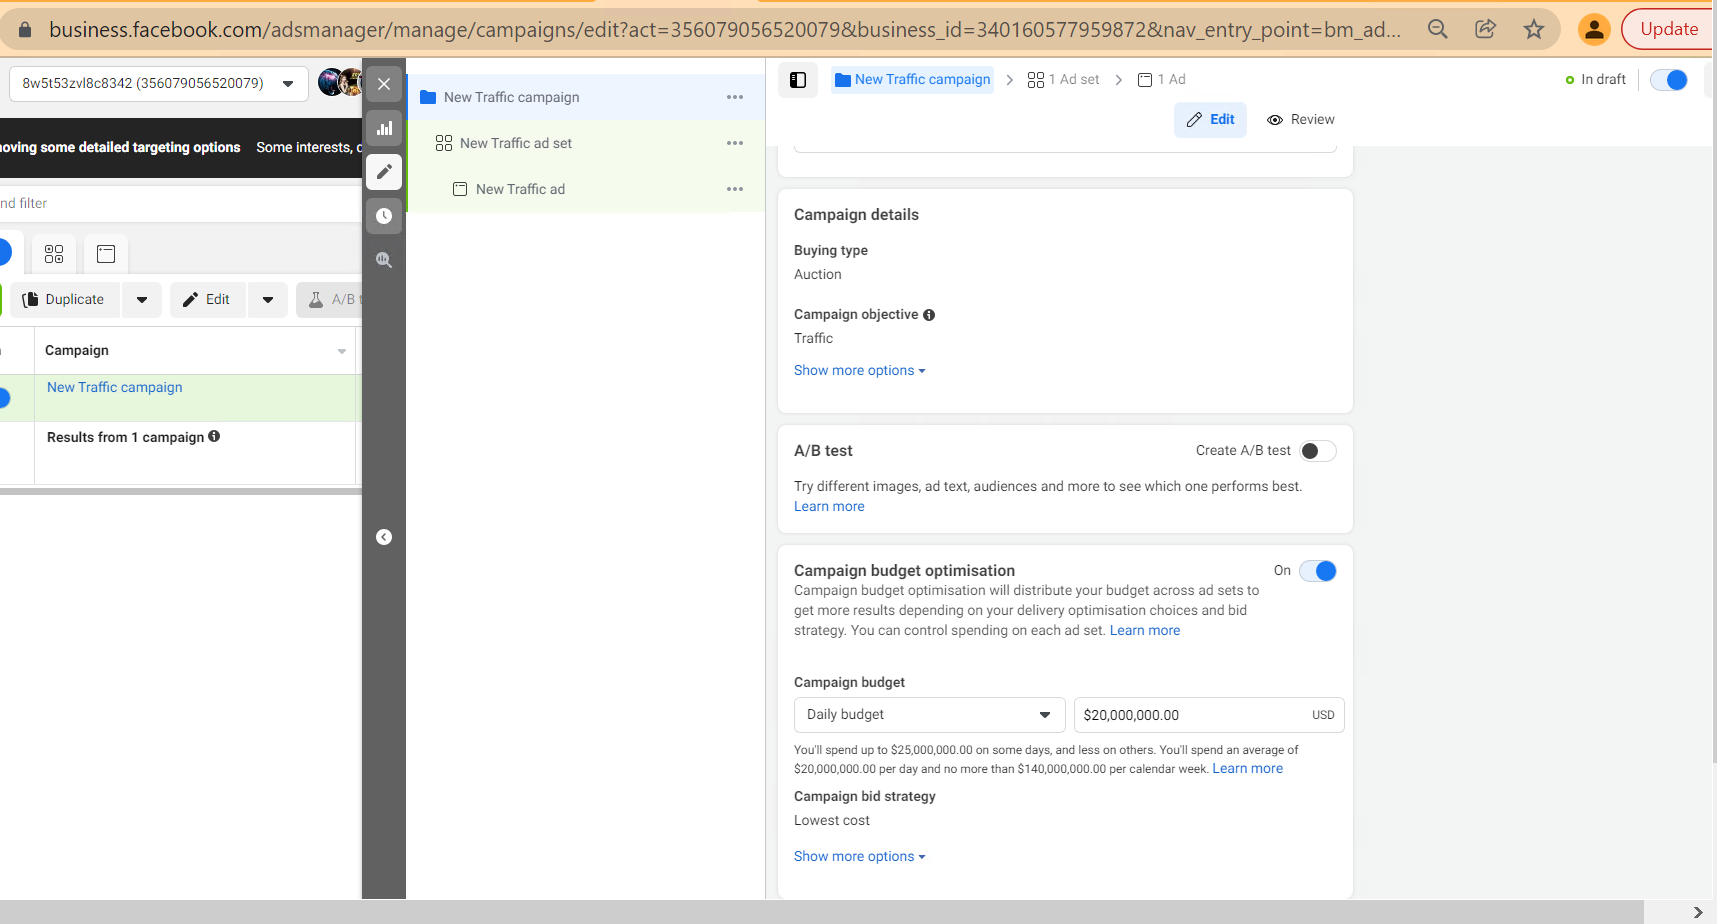Click the horizontal scrollbar right arrow
This screenshot has height=924, width=1717.
pyautogui.click(x=1697, y=912)
